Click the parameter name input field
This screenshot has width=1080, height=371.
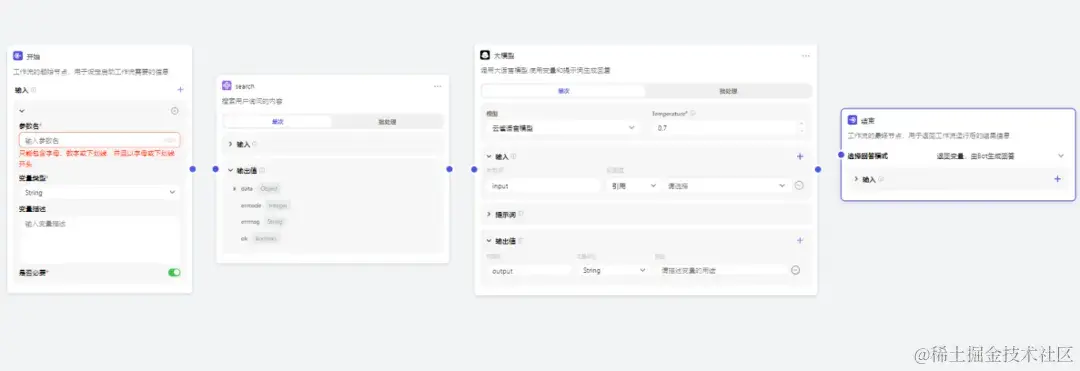(100, 140)
